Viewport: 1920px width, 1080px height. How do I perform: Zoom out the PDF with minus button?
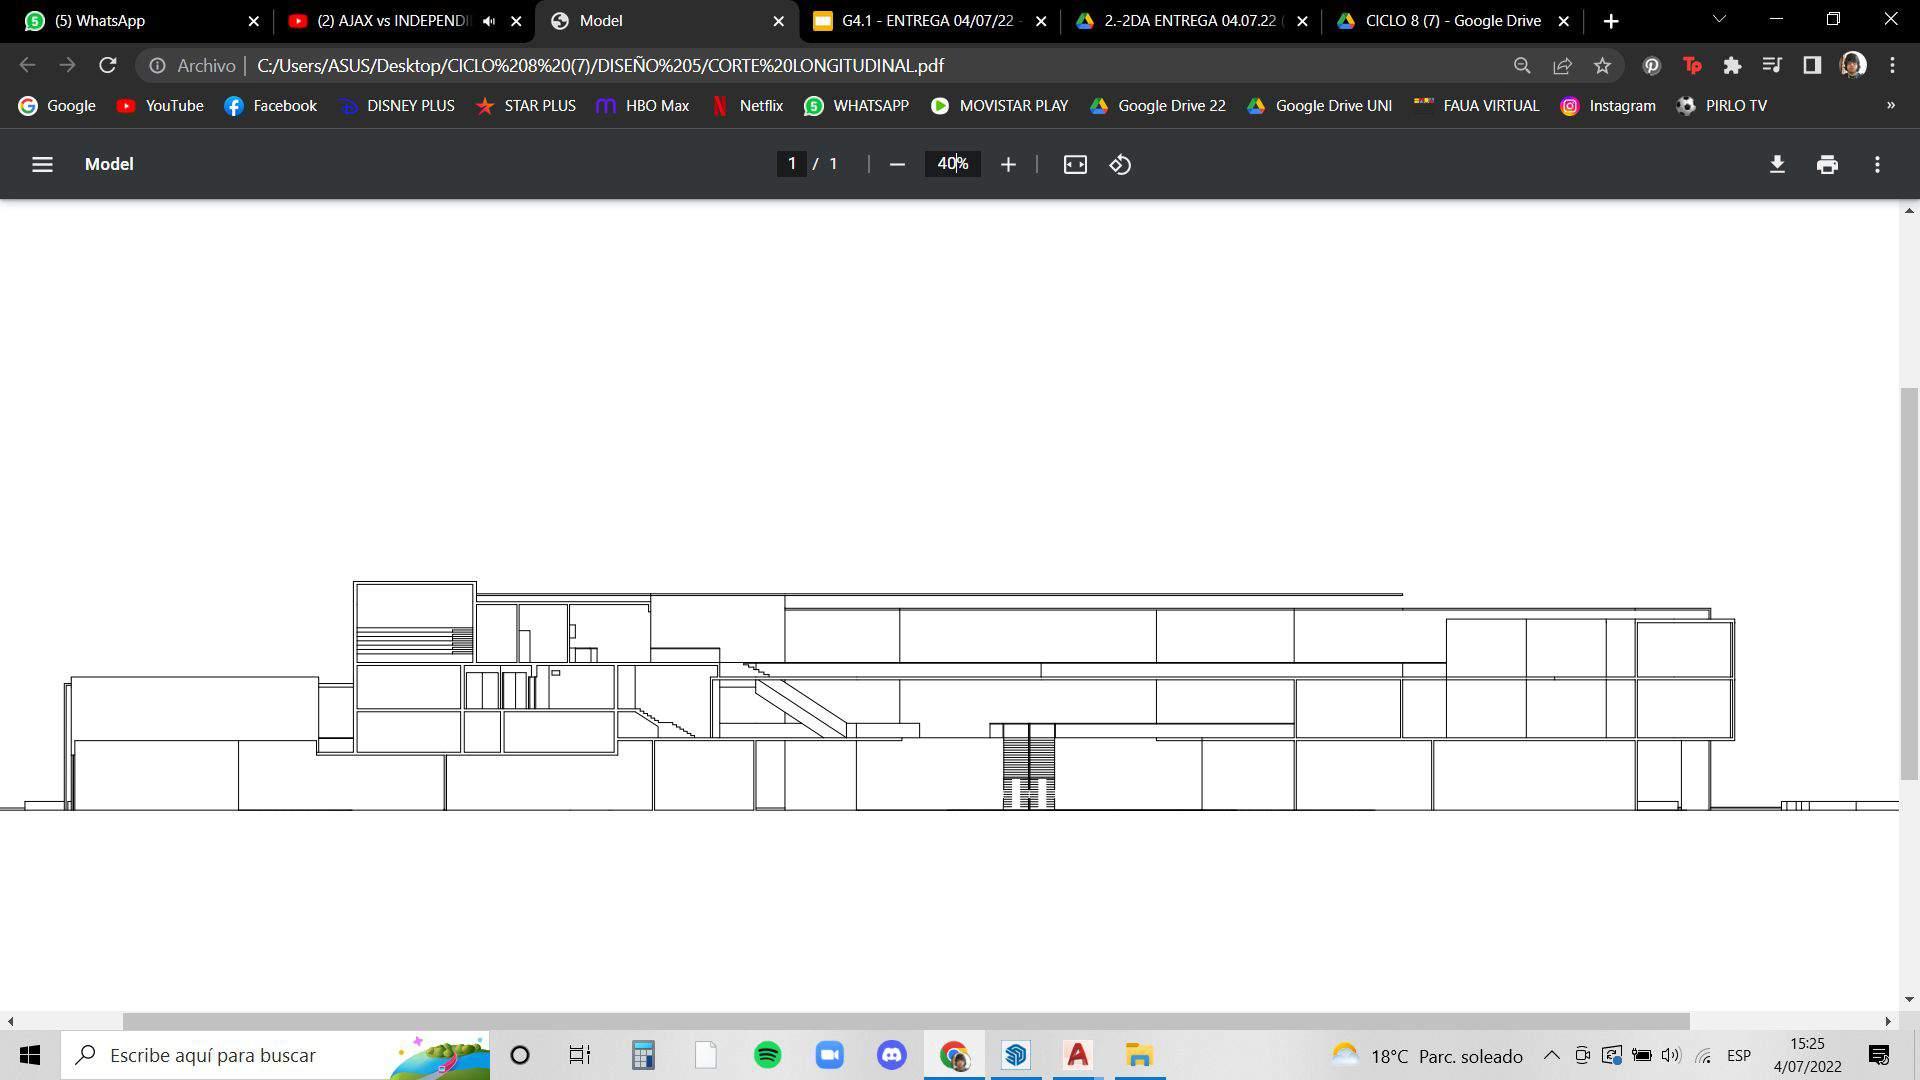pyautogui.click(x=897, y=164)
